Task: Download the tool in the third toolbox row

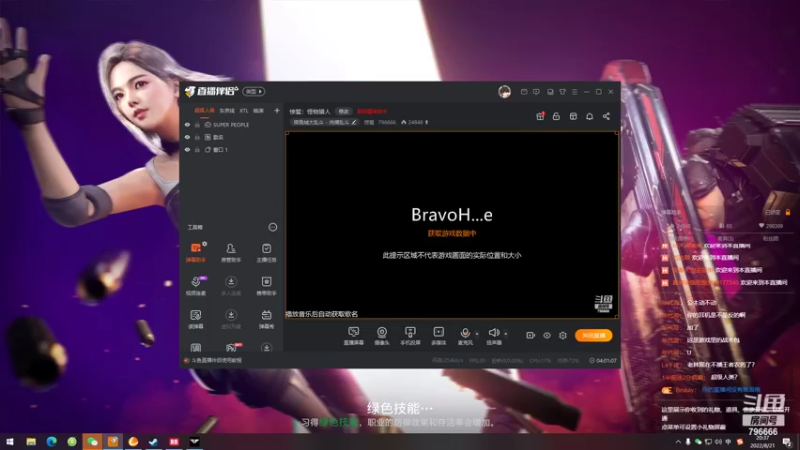Action: [x=231, y=319]
